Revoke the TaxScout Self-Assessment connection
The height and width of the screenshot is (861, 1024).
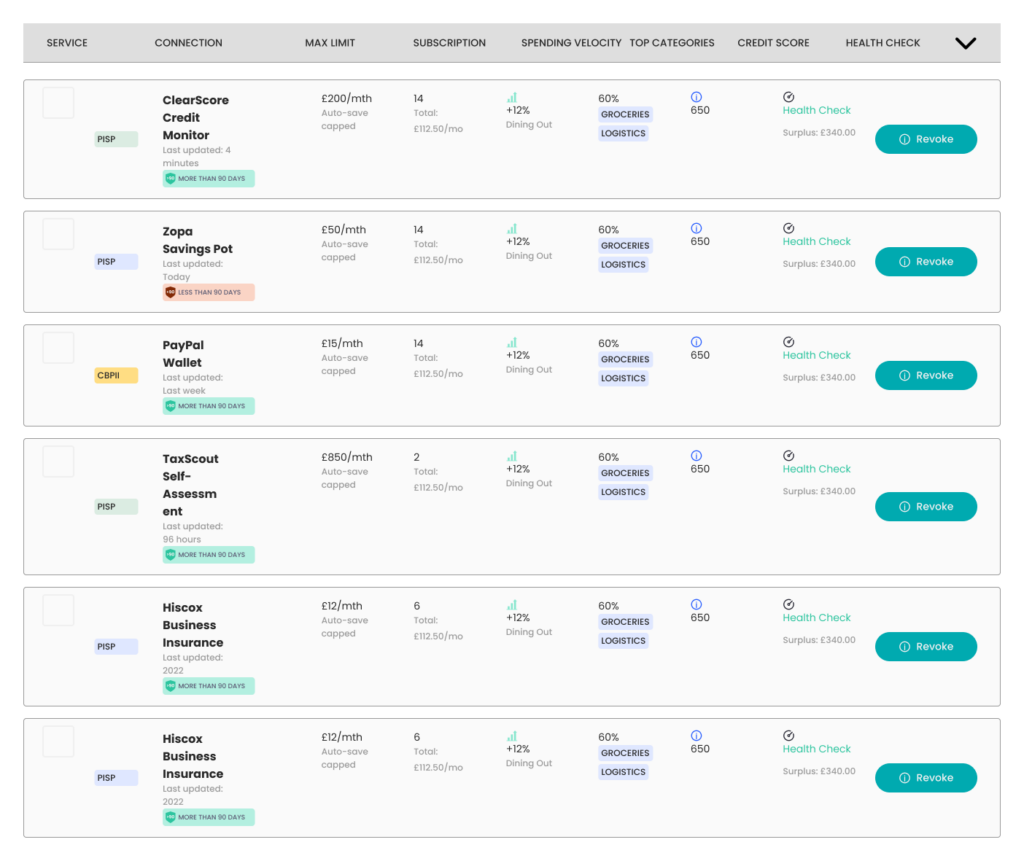926,506
